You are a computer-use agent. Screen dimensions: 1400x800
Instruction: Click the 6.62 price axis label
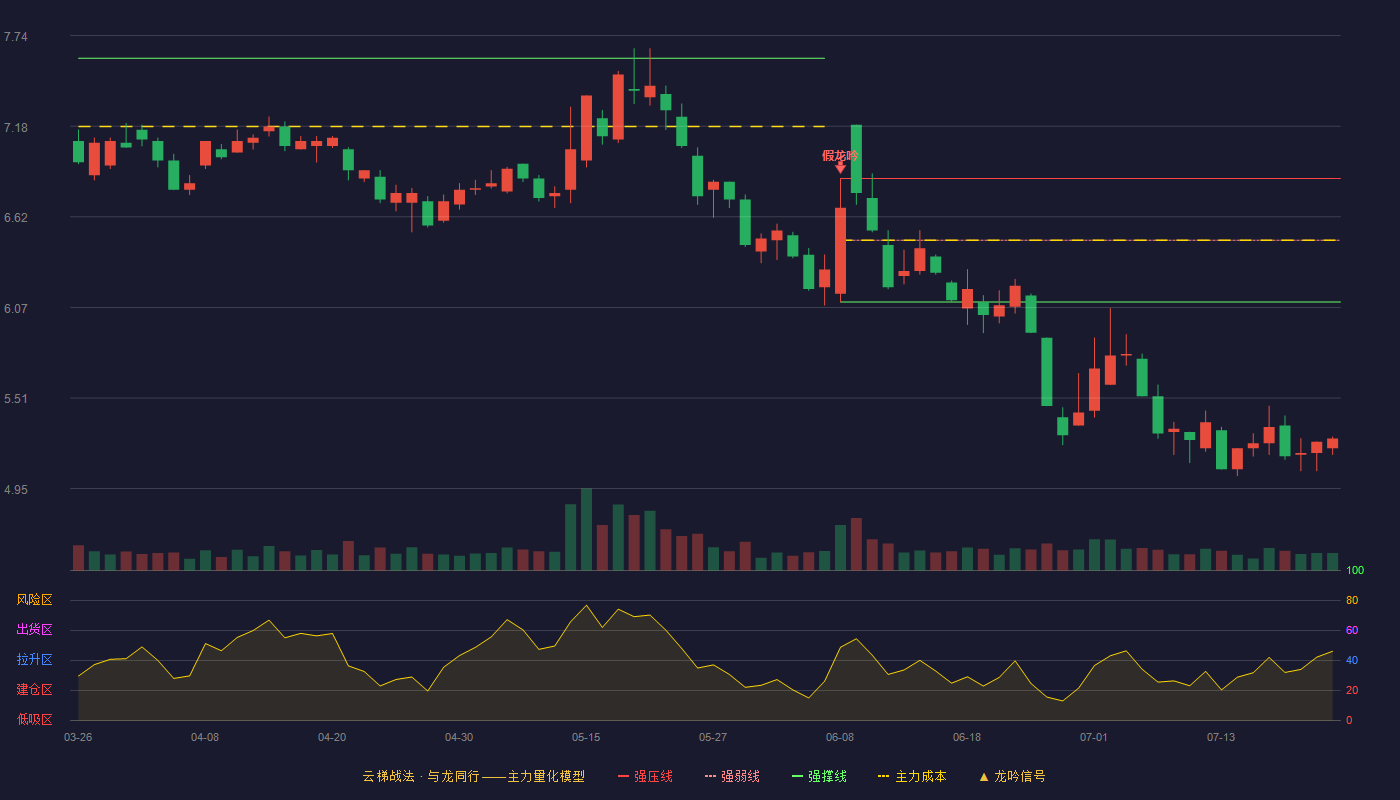16,218
